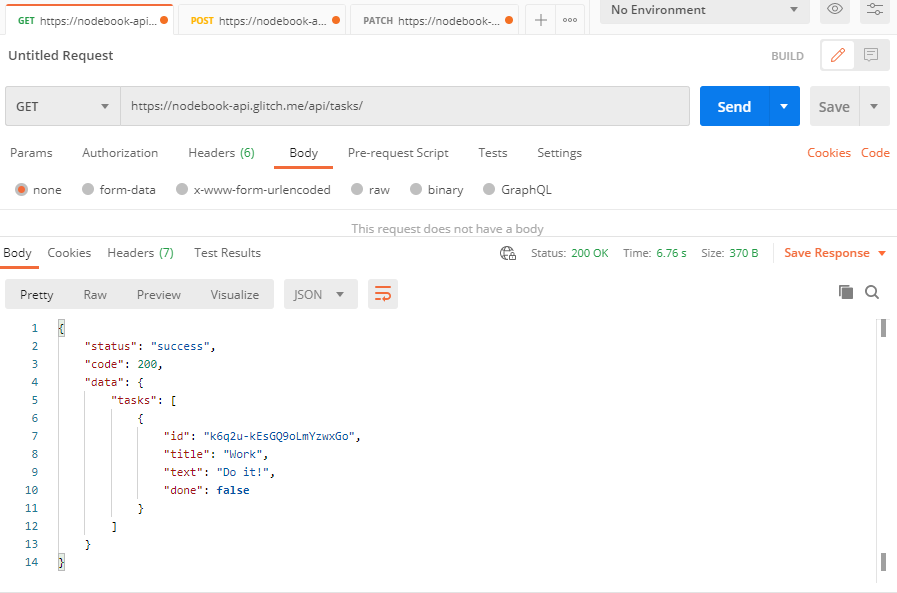Screen dimensions: 897x593
Task: Open manage environments settings icon
Action: tap(874, 10)
